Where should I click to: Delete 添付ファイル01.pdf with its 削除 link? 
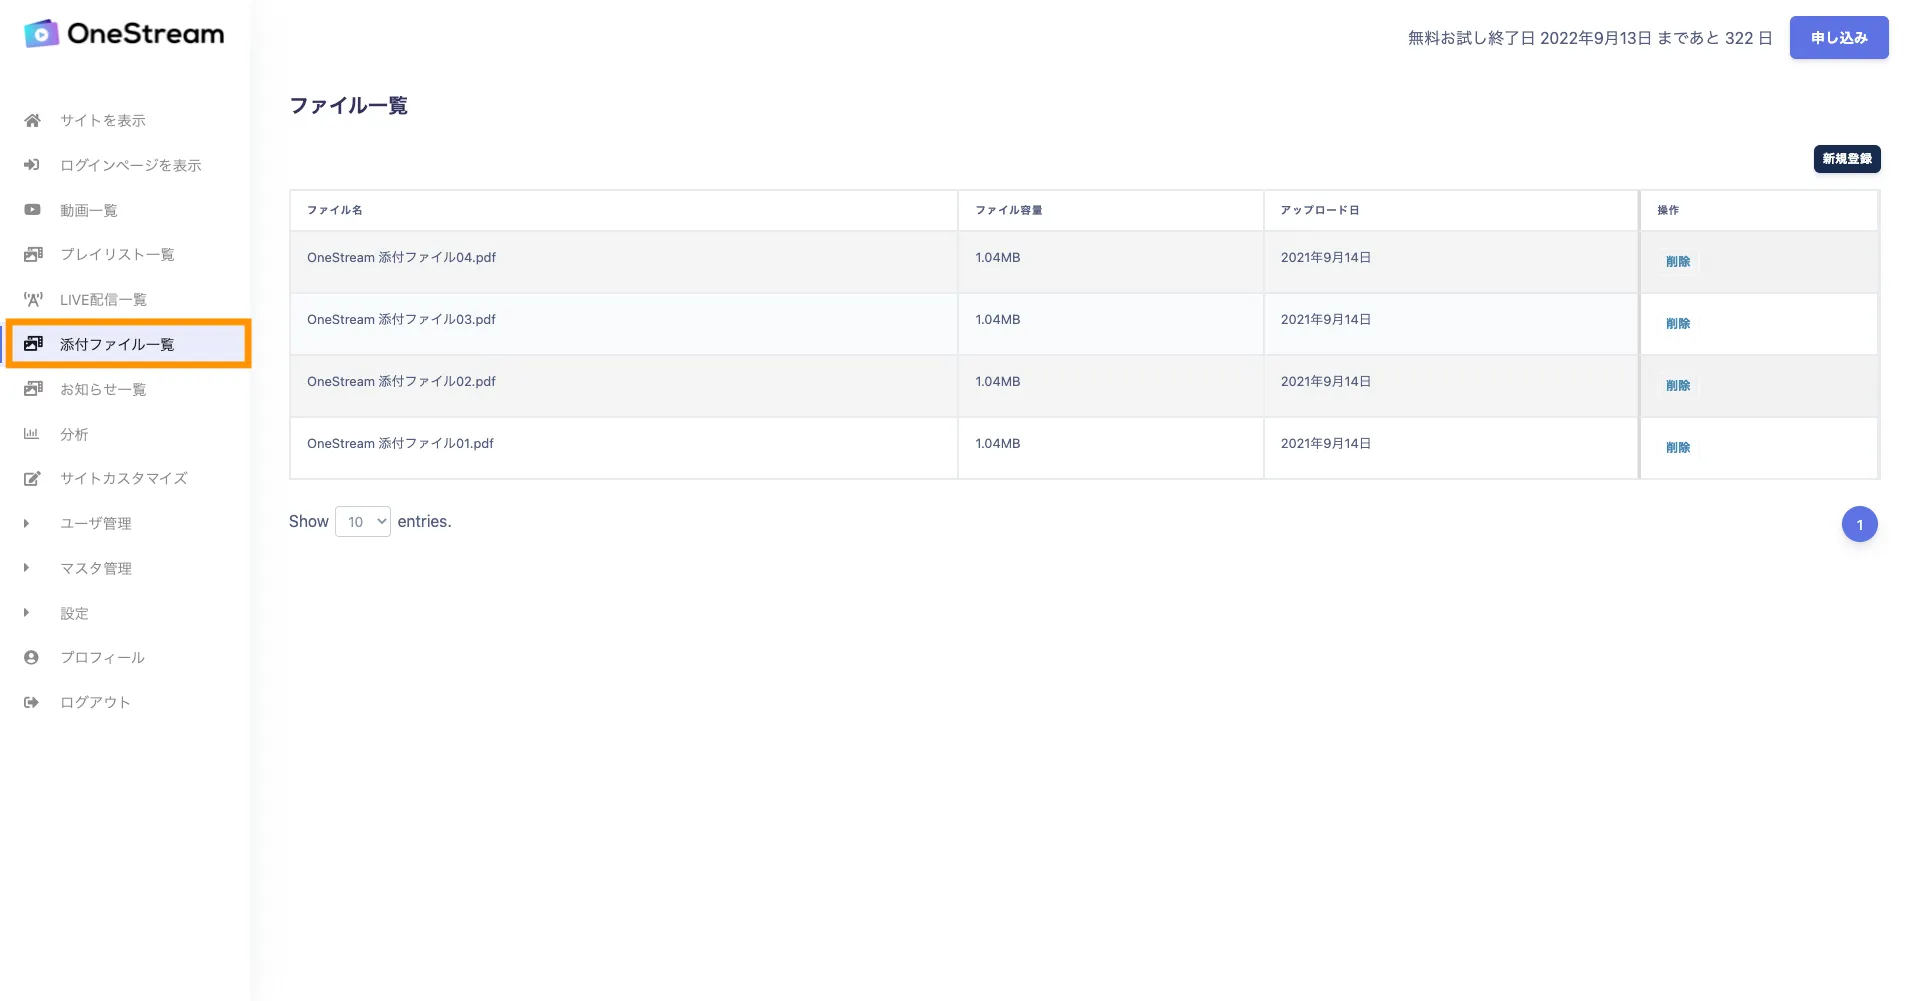pyautogui.click(x=1678, y=447)
